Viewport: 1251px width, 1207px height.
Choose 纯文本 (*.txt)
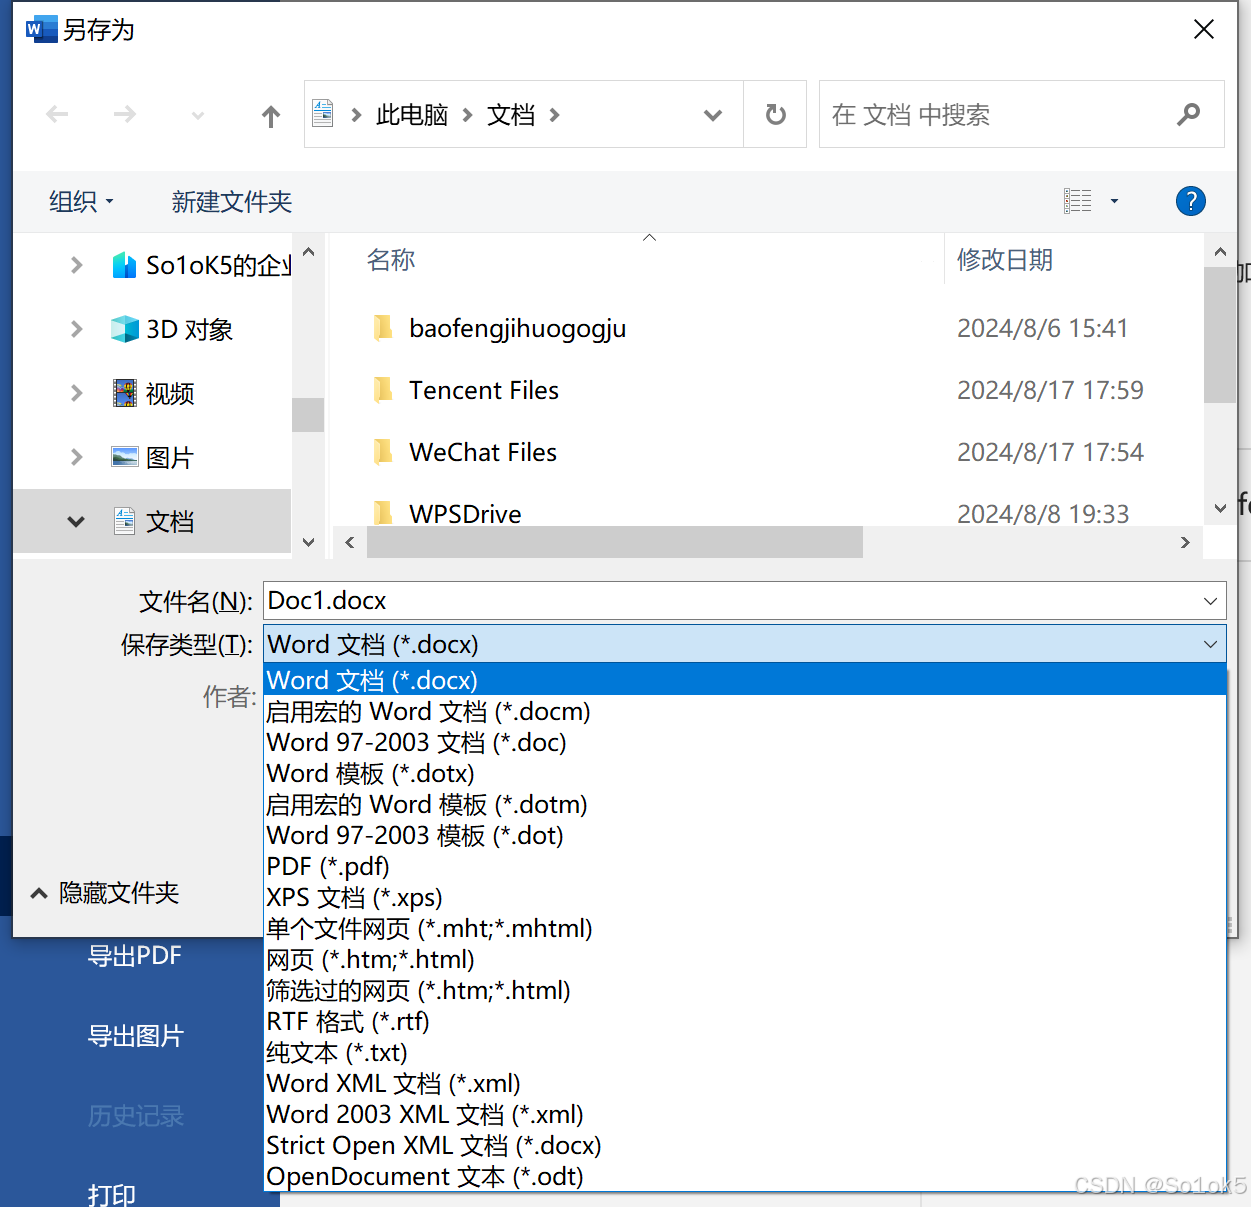tap(744, 1052)
